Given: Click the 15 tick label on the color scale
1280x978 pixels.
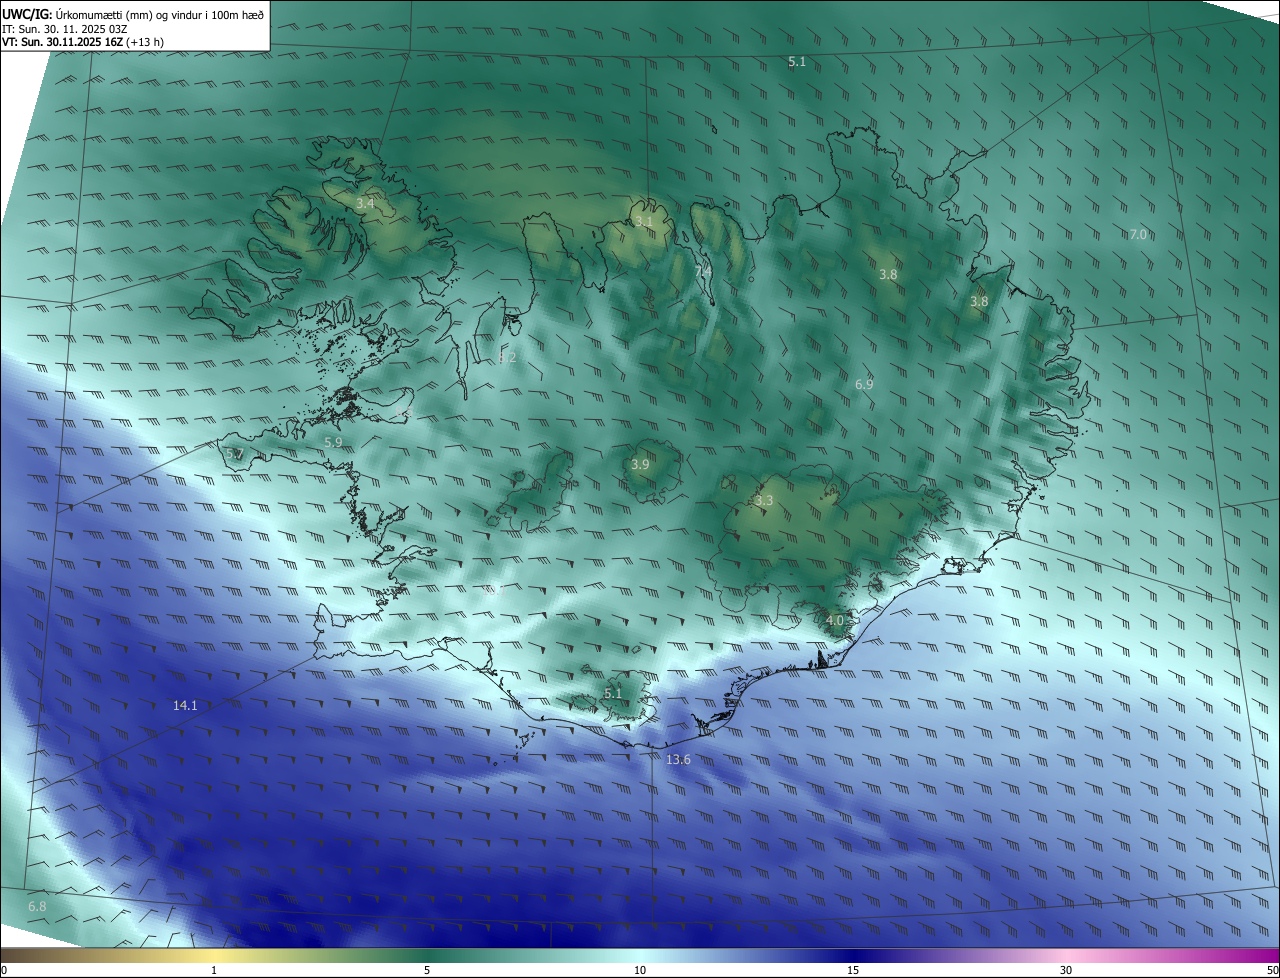Looking at the screenshot, I should point(853,970).
